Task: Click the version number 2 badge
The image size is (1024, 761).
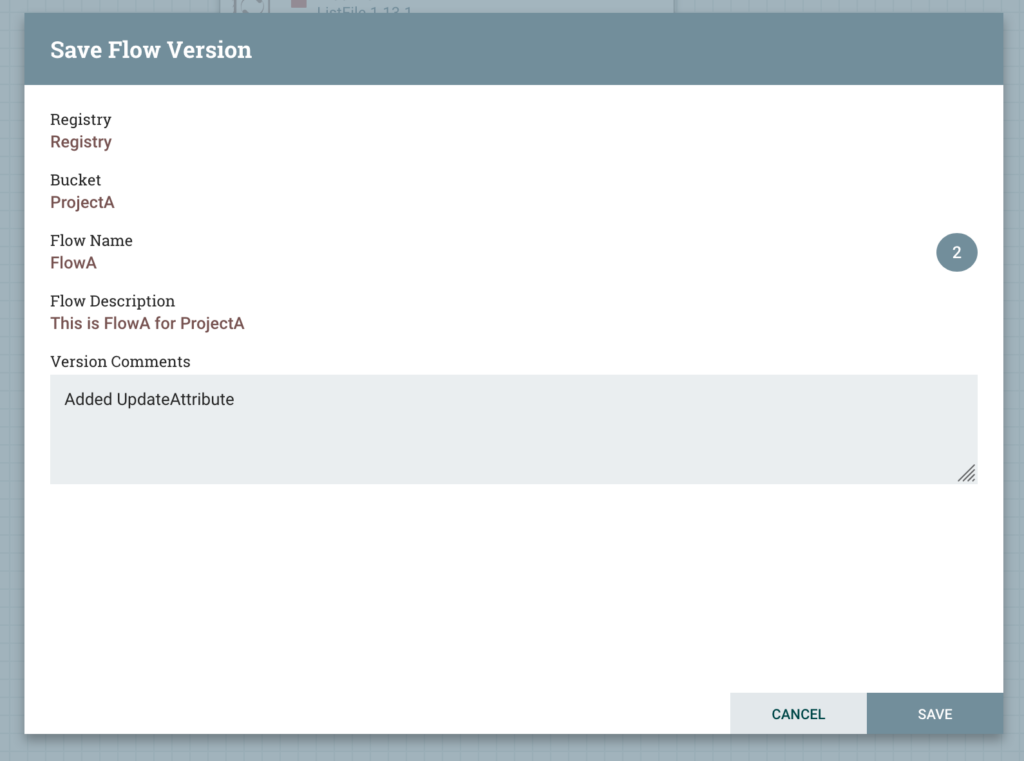Action: (956, 253)
